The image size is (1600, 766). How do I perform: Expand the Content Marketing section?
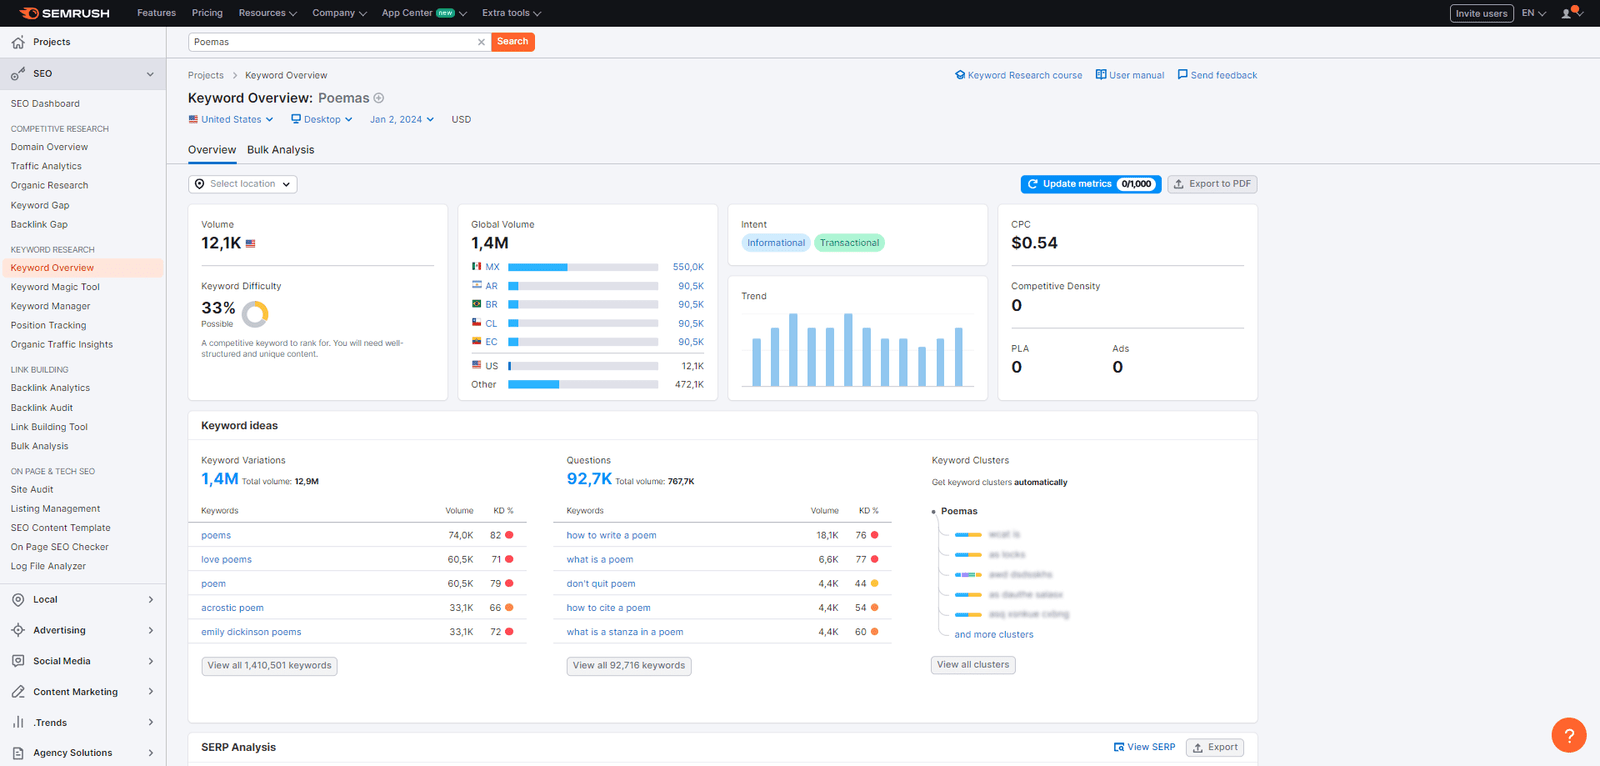coord(151,692)
